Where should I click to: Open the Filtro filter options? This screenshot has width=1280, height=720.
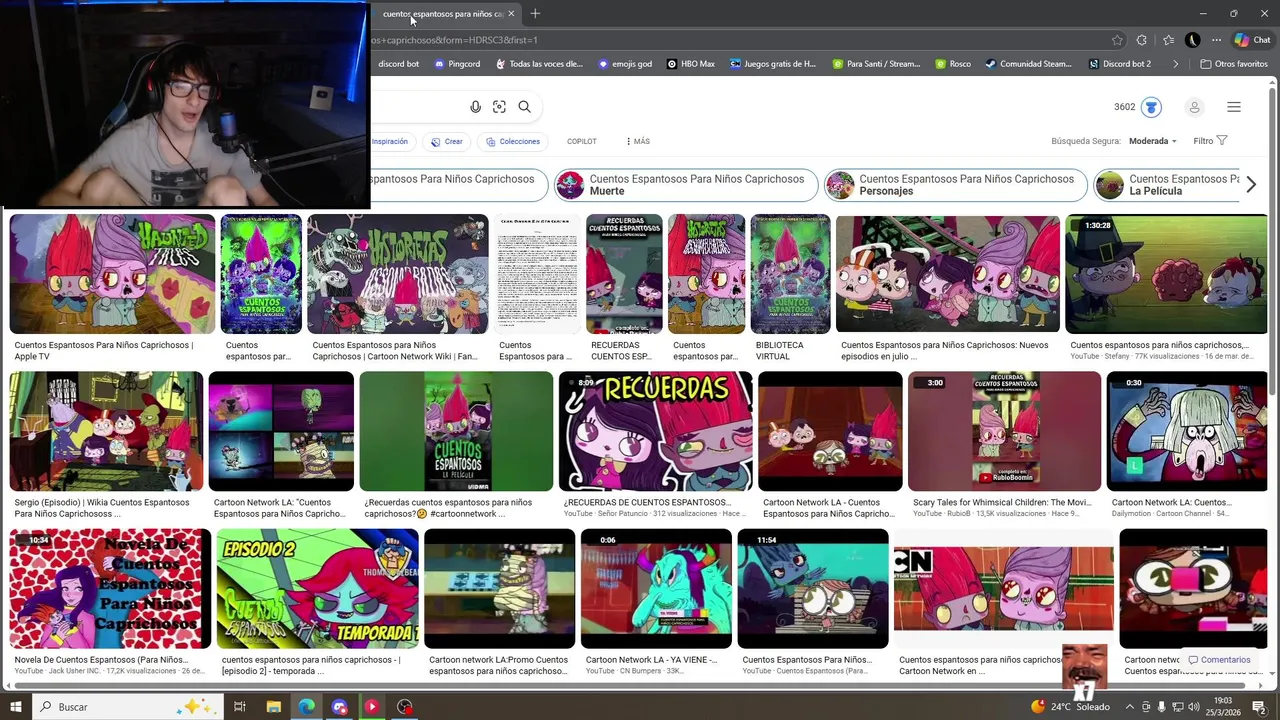[x=1210, y=141]
